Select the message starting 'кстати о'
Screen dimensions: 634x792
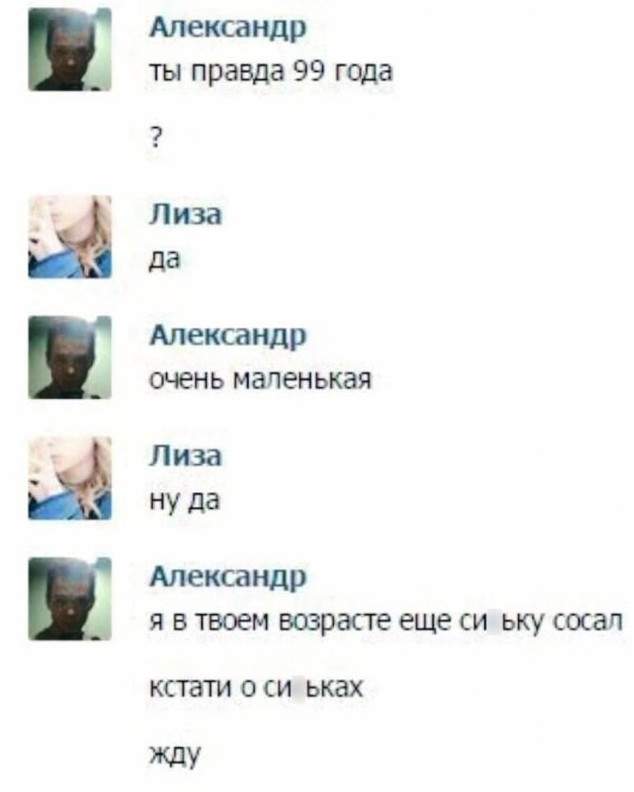[x=256, y=687]
